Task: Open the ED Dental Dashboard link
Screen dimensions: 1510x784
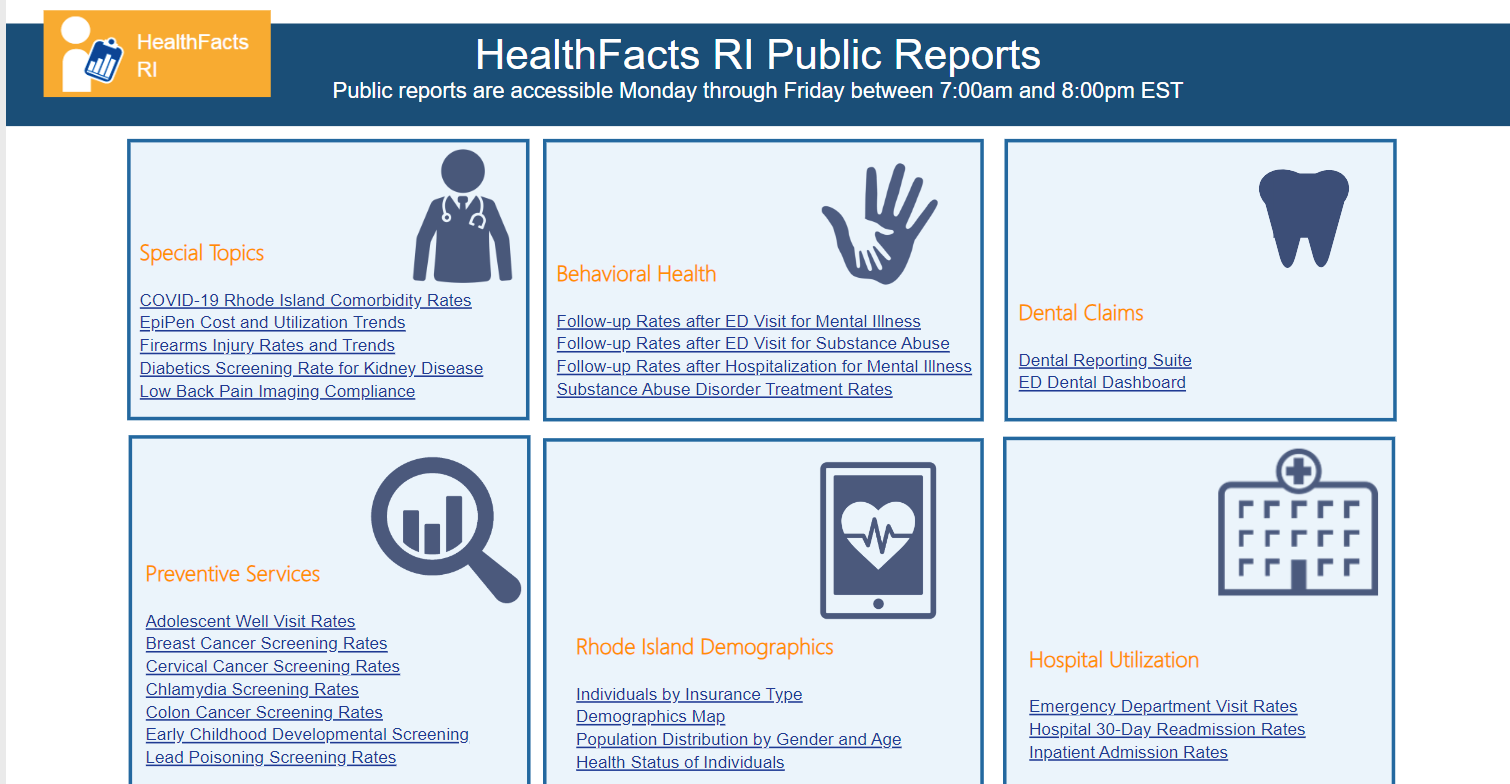Action: click(x=1102, y=382)
